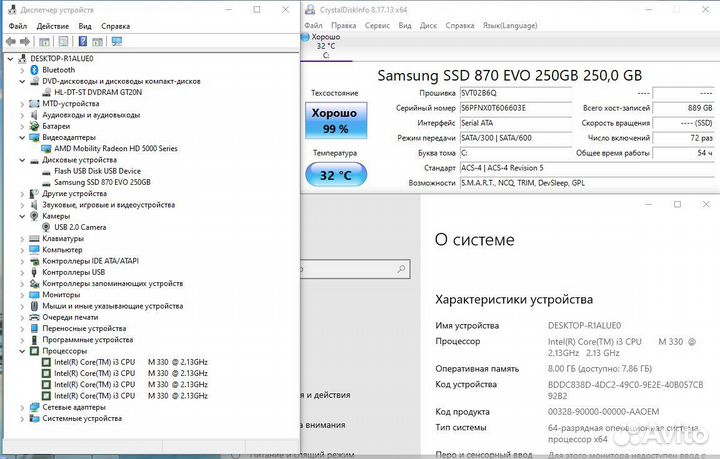Click the Возможности S.M.A.R.T., NCQ, TRIM field
Viewport: 720px width, 459px height.
click(x=587, y=183)
